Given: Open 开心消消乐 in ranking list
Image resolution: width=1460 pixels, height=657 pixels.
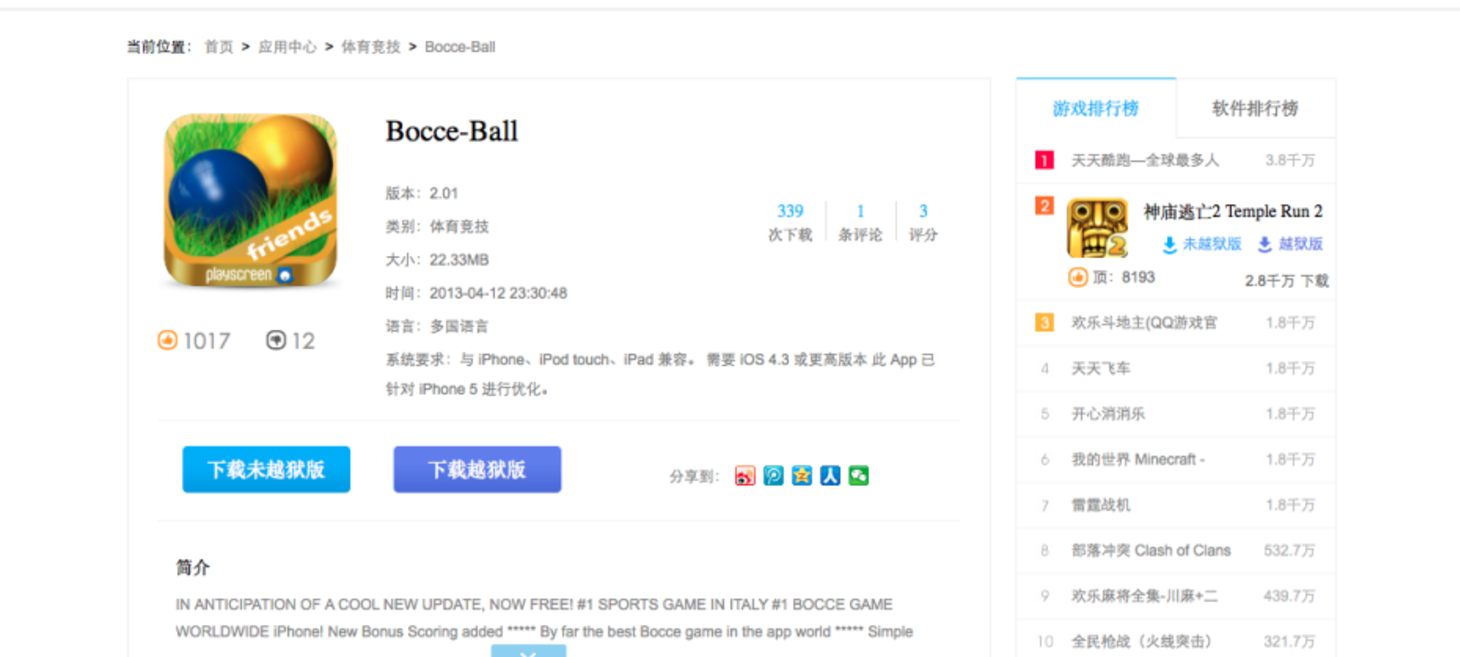Looking at the screenshot, I should (1108, 414).
